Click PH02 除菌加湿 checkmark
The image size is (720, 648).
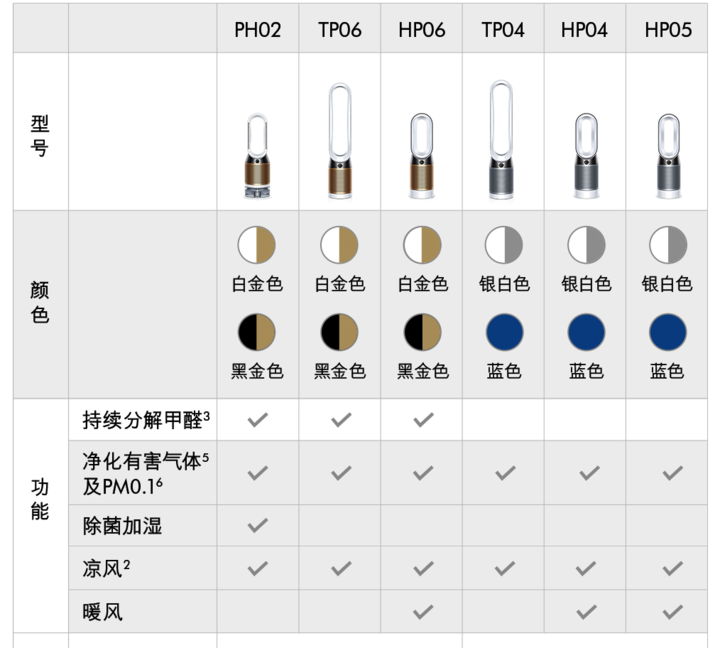258,525
